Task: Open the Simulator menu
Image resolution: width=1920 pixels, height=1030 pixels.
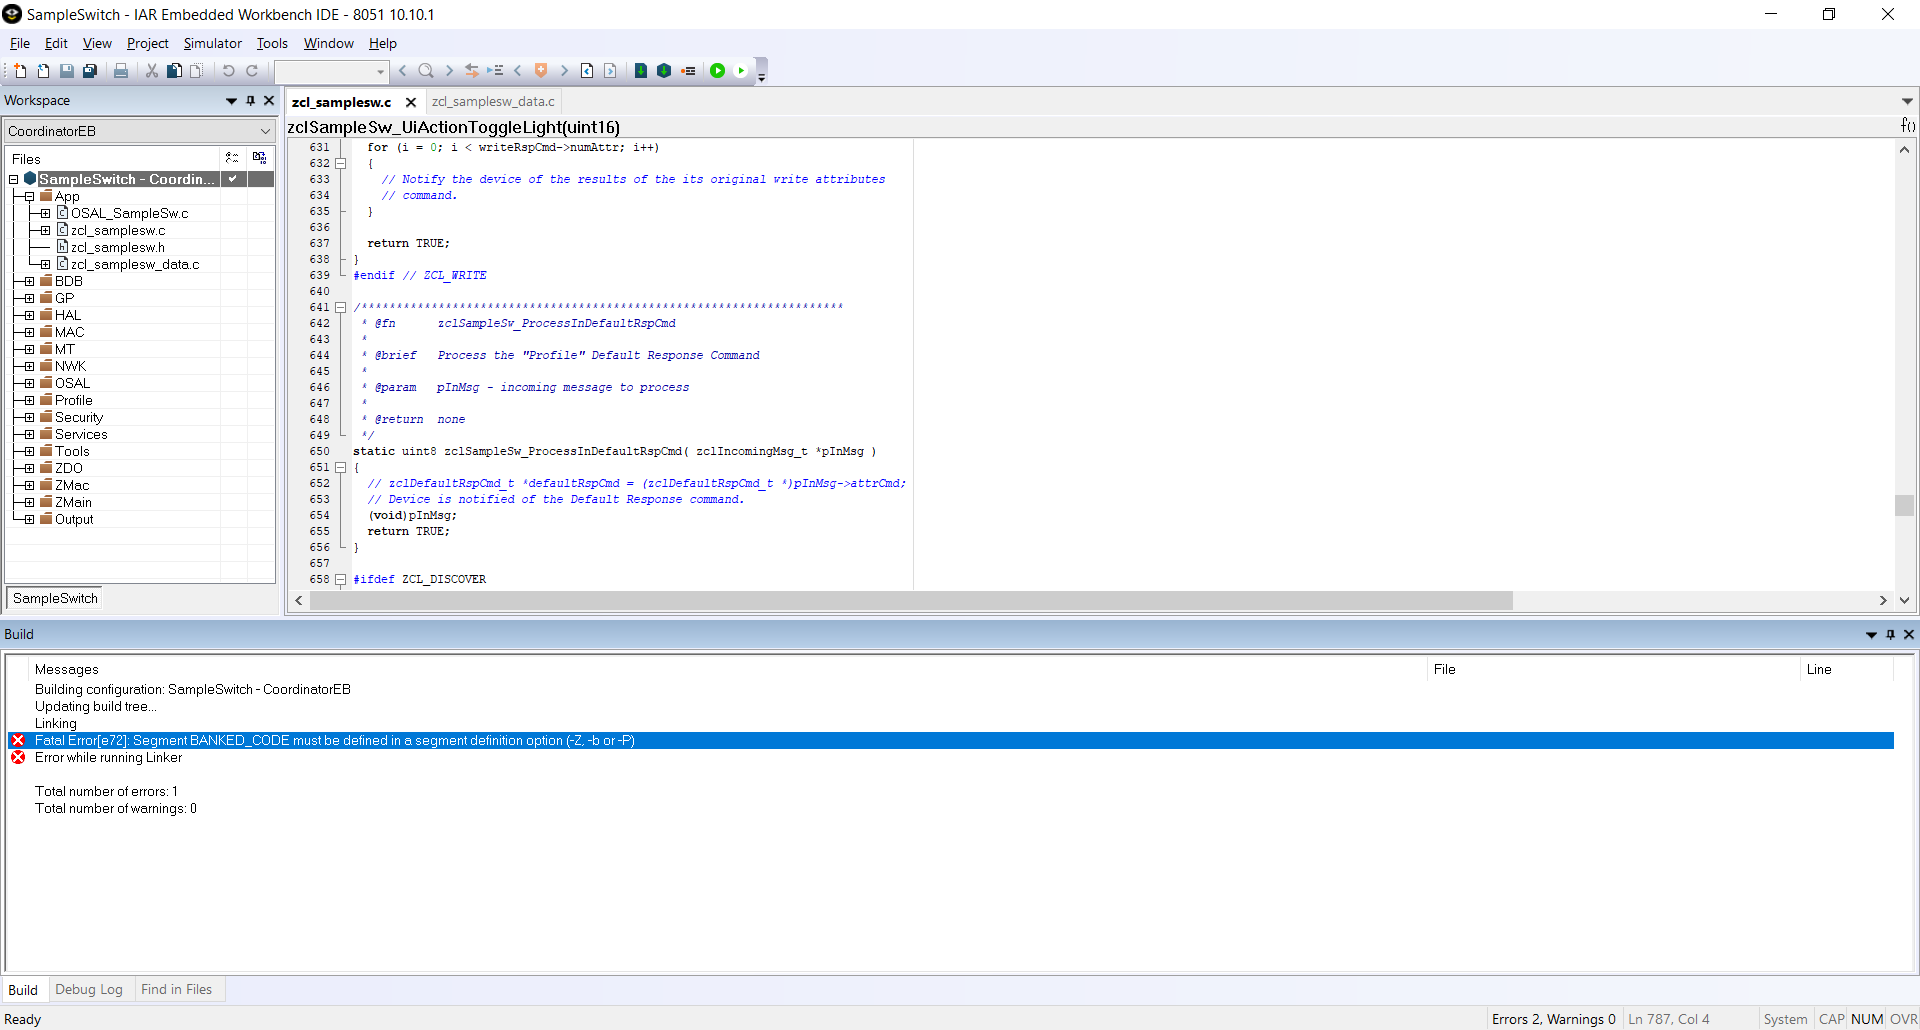Action: click(212, 43)
